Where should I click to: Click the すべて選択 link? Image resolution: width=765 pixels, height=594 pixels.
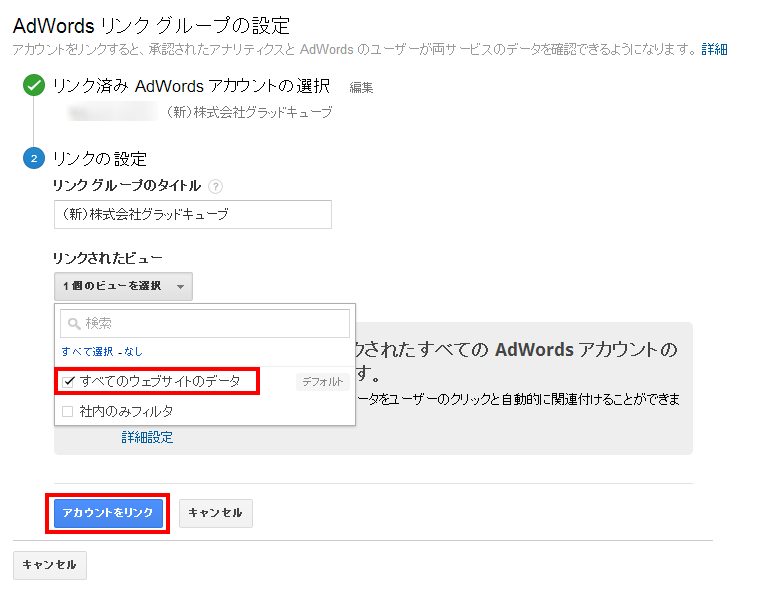pyautogui.click(x=87, y=352)
